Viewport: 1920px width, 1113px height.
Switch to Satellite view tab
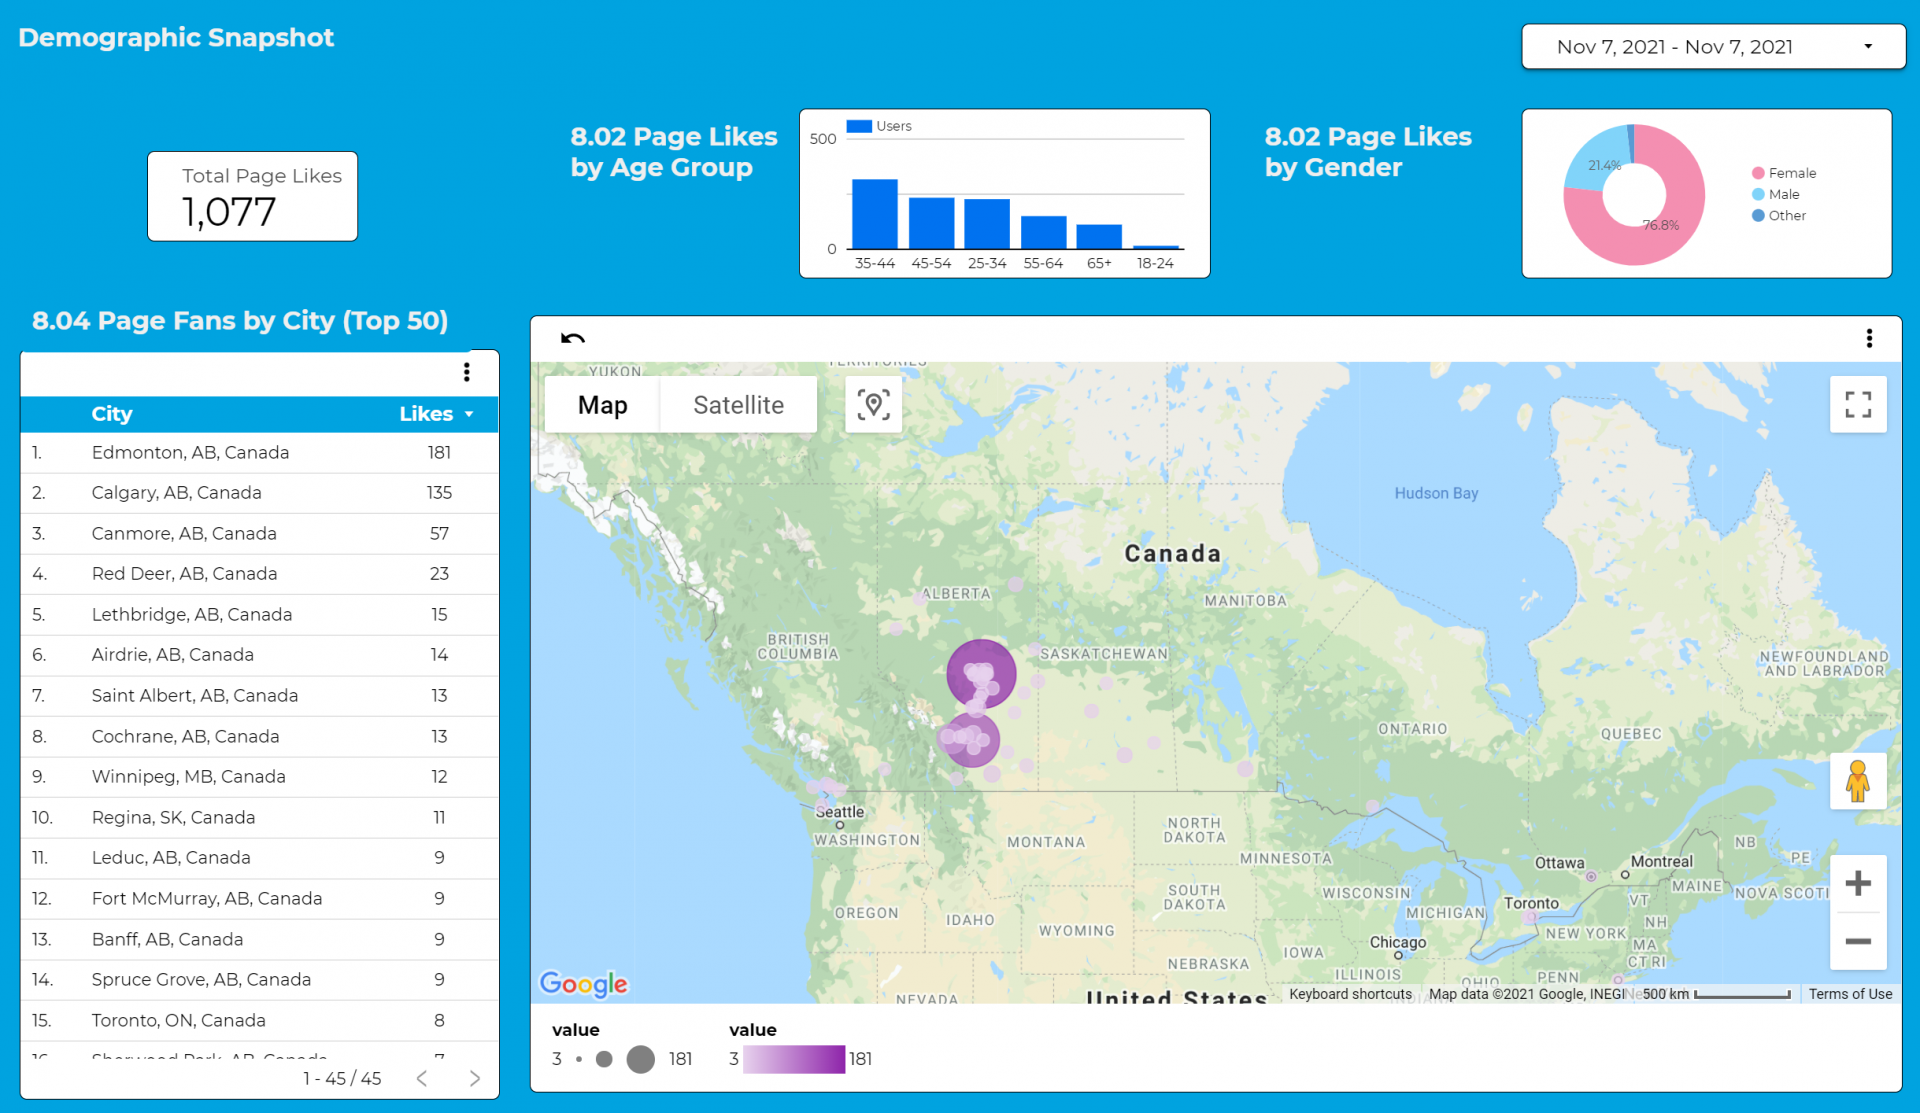pyautogui.click(x=738, y=405)
